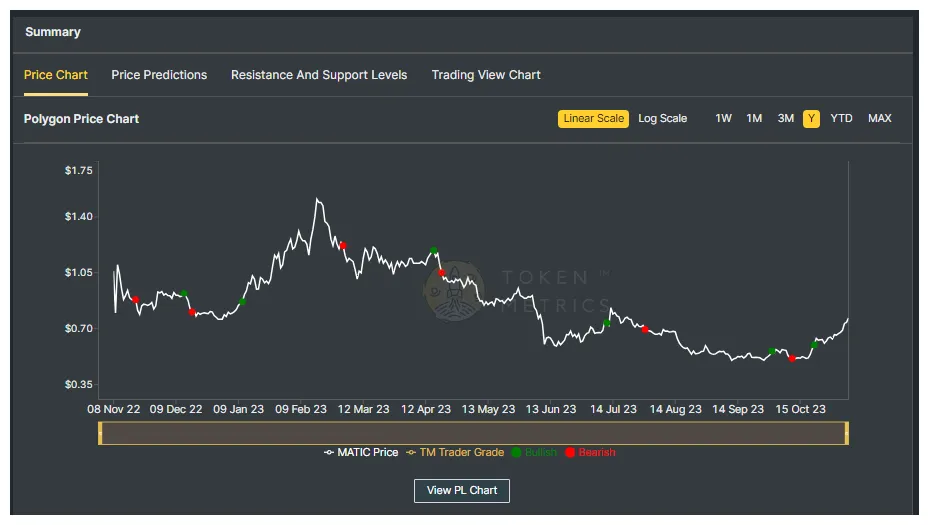Click the $0.35 axis label
The image size is (929, 525).
coord(79,385)
